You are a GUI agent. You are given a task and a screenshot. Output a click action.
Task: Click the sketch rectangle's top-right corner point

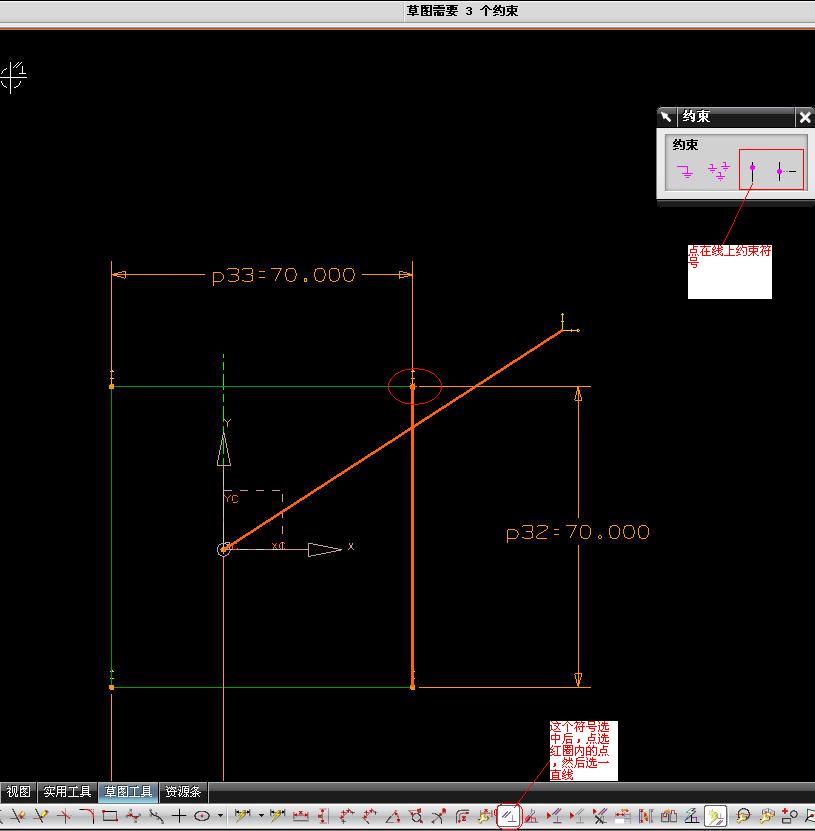coord(413,387)
